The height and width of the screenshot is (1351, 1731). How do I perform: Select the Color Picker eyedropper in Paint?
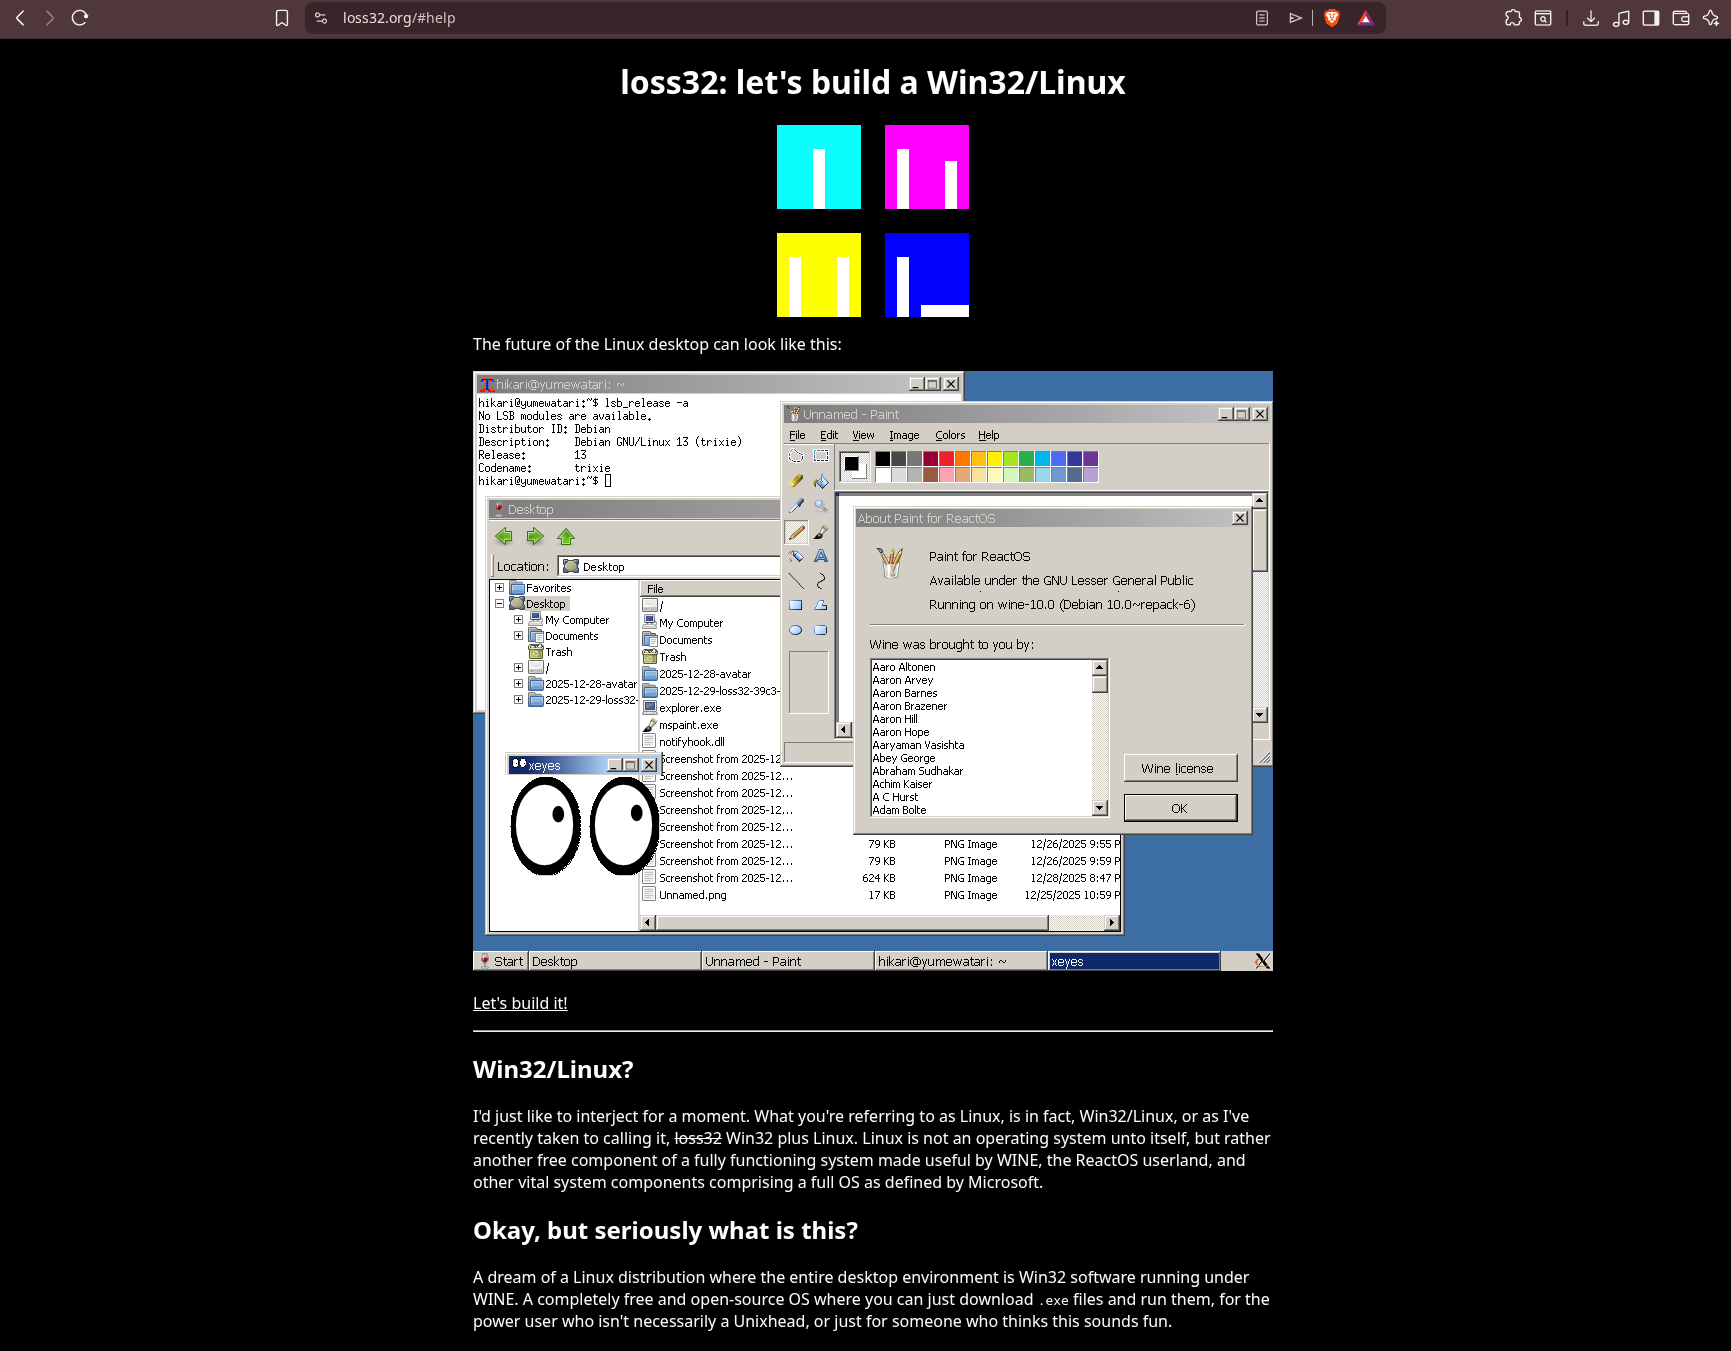tap(796, 506)
